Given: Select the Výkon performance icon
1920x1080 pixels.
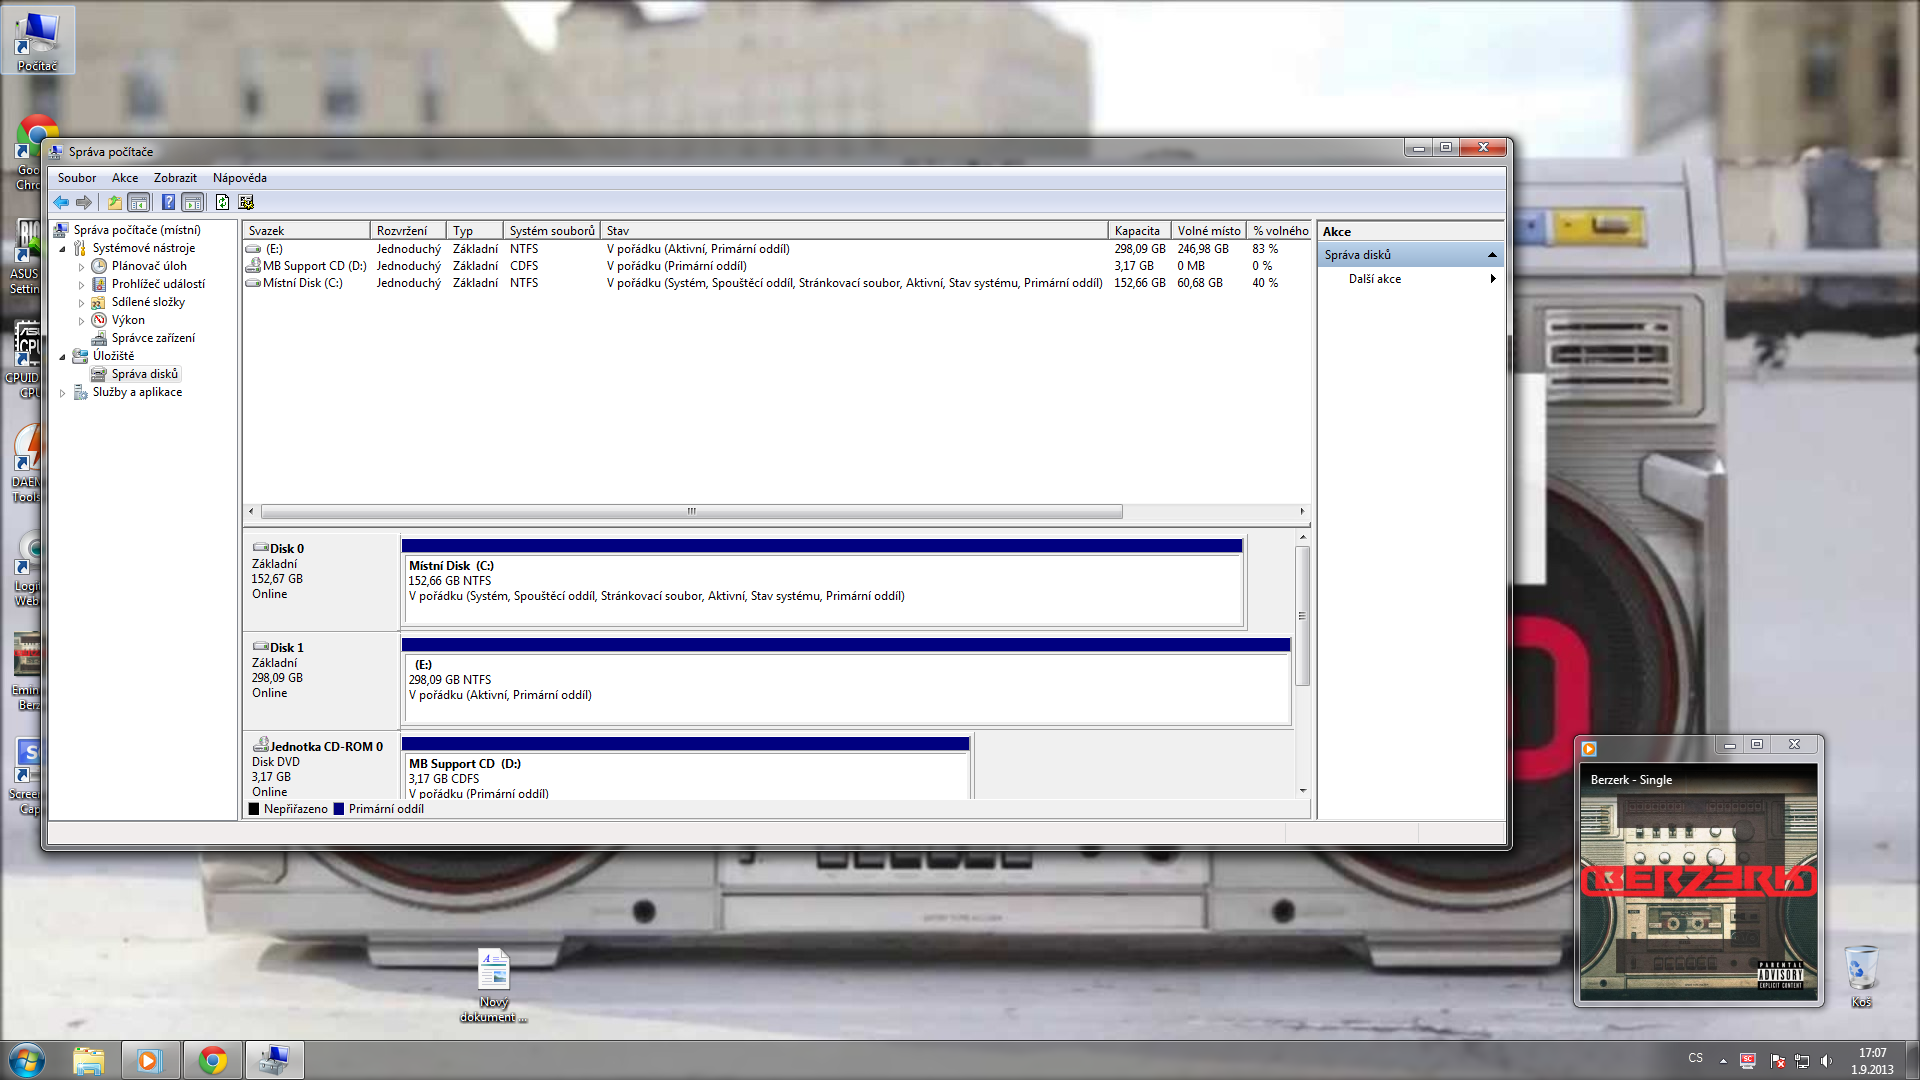Looking at the screenshot, I should 99,320.
